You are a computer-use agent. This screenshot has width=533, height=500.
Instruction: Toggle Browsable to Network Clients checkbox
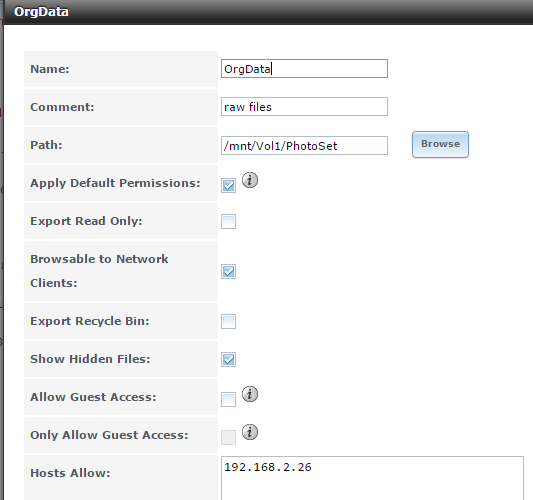(x=228, y=272)
